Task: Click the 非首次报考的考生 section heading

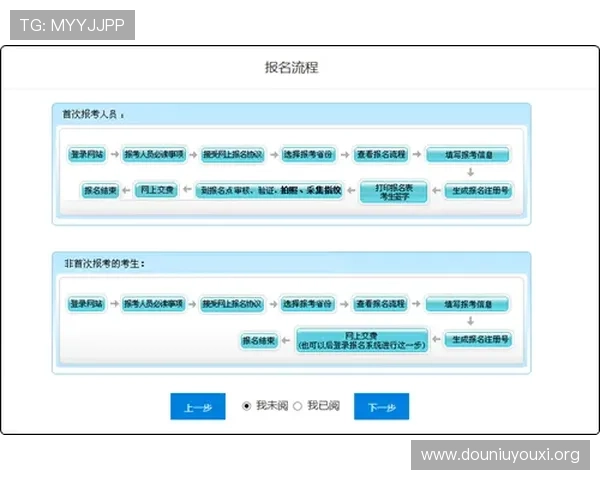Action: tap(105, 263)
